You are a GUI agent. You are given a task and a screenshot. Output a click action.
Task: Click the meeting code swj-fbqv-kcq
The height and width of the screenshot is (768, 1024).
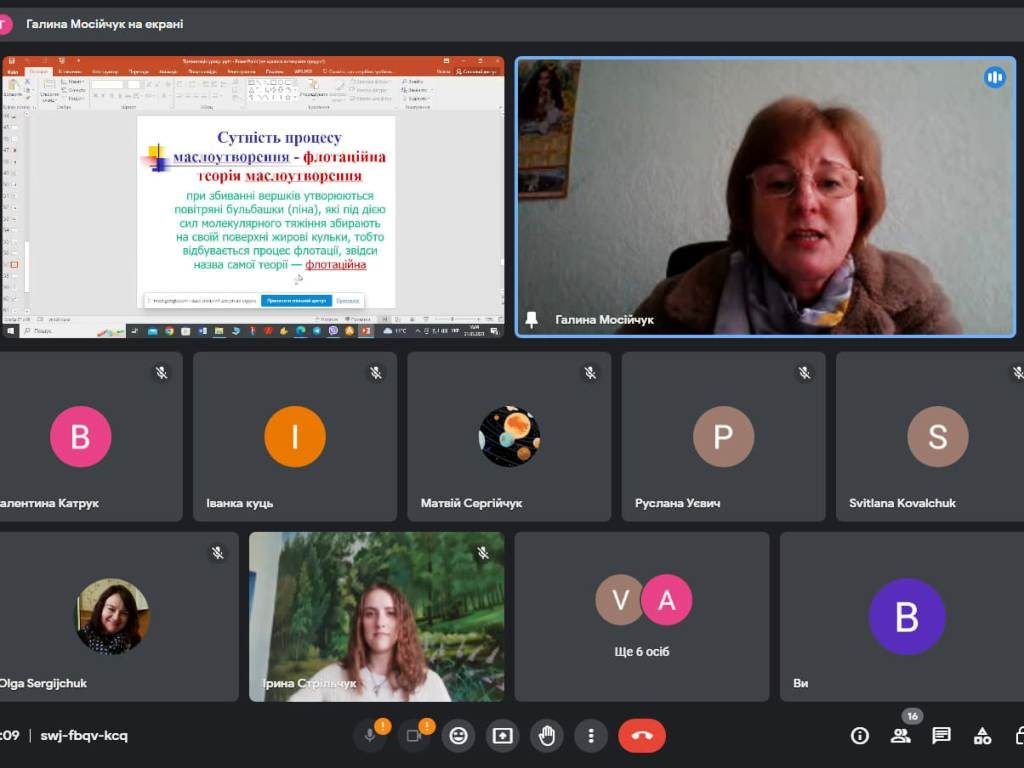coord(83,736)
